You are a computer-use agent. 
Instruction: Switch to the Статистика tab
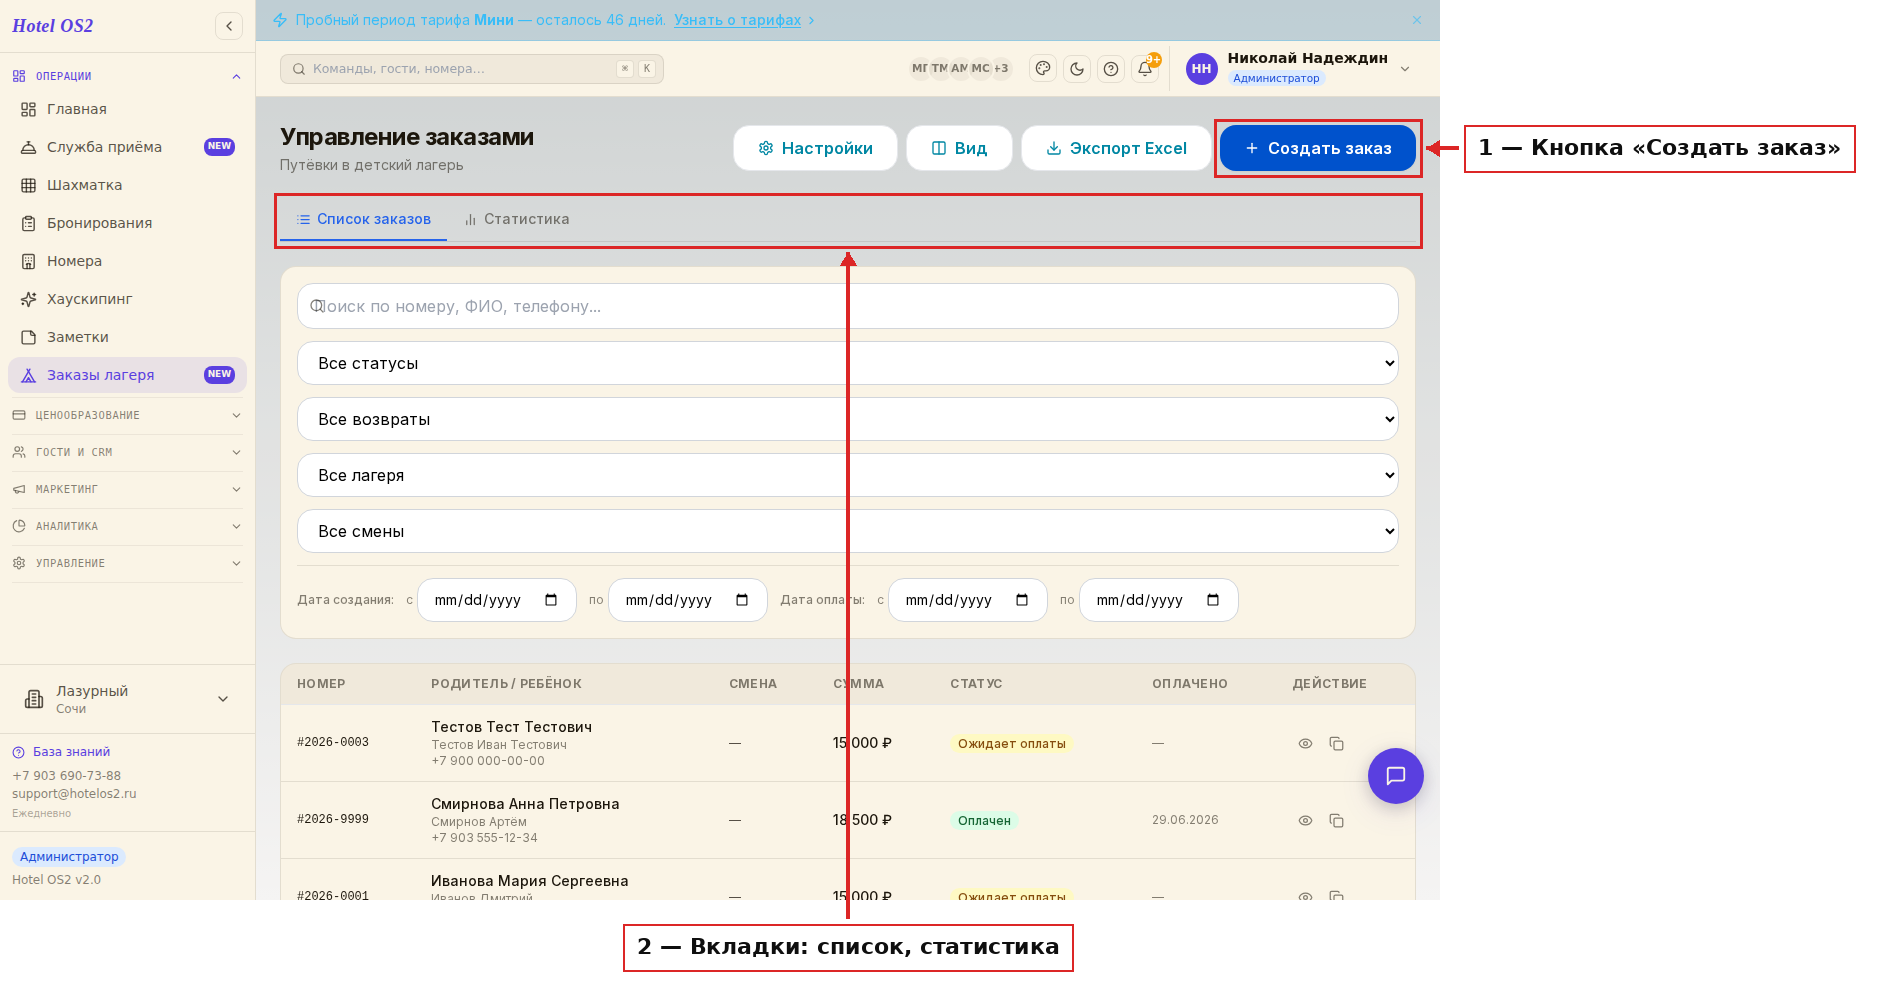tap(517, 219)
